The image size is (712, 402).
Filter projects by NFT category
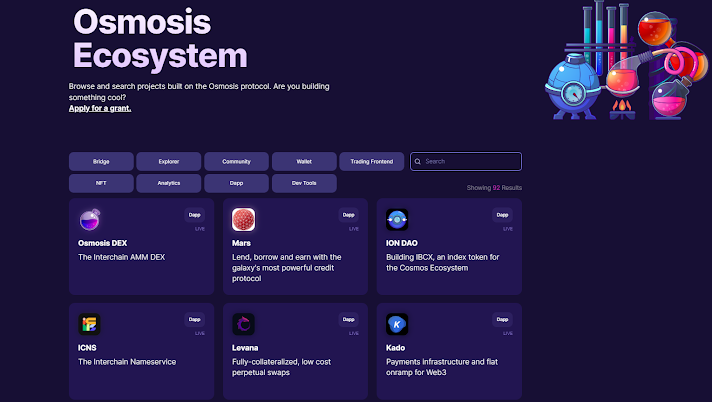[x=101, y=184]
